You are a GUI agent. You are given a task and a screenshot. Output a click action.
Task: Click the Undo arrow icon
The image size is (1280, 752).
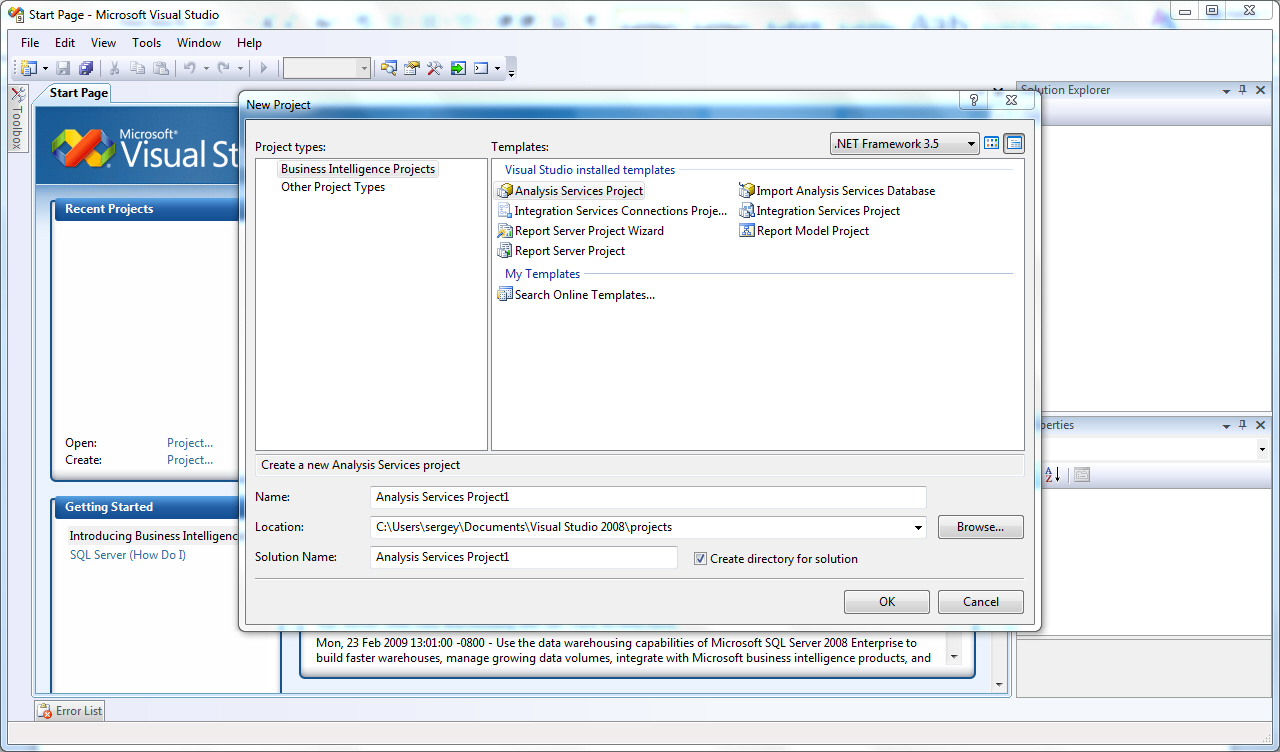190,68
